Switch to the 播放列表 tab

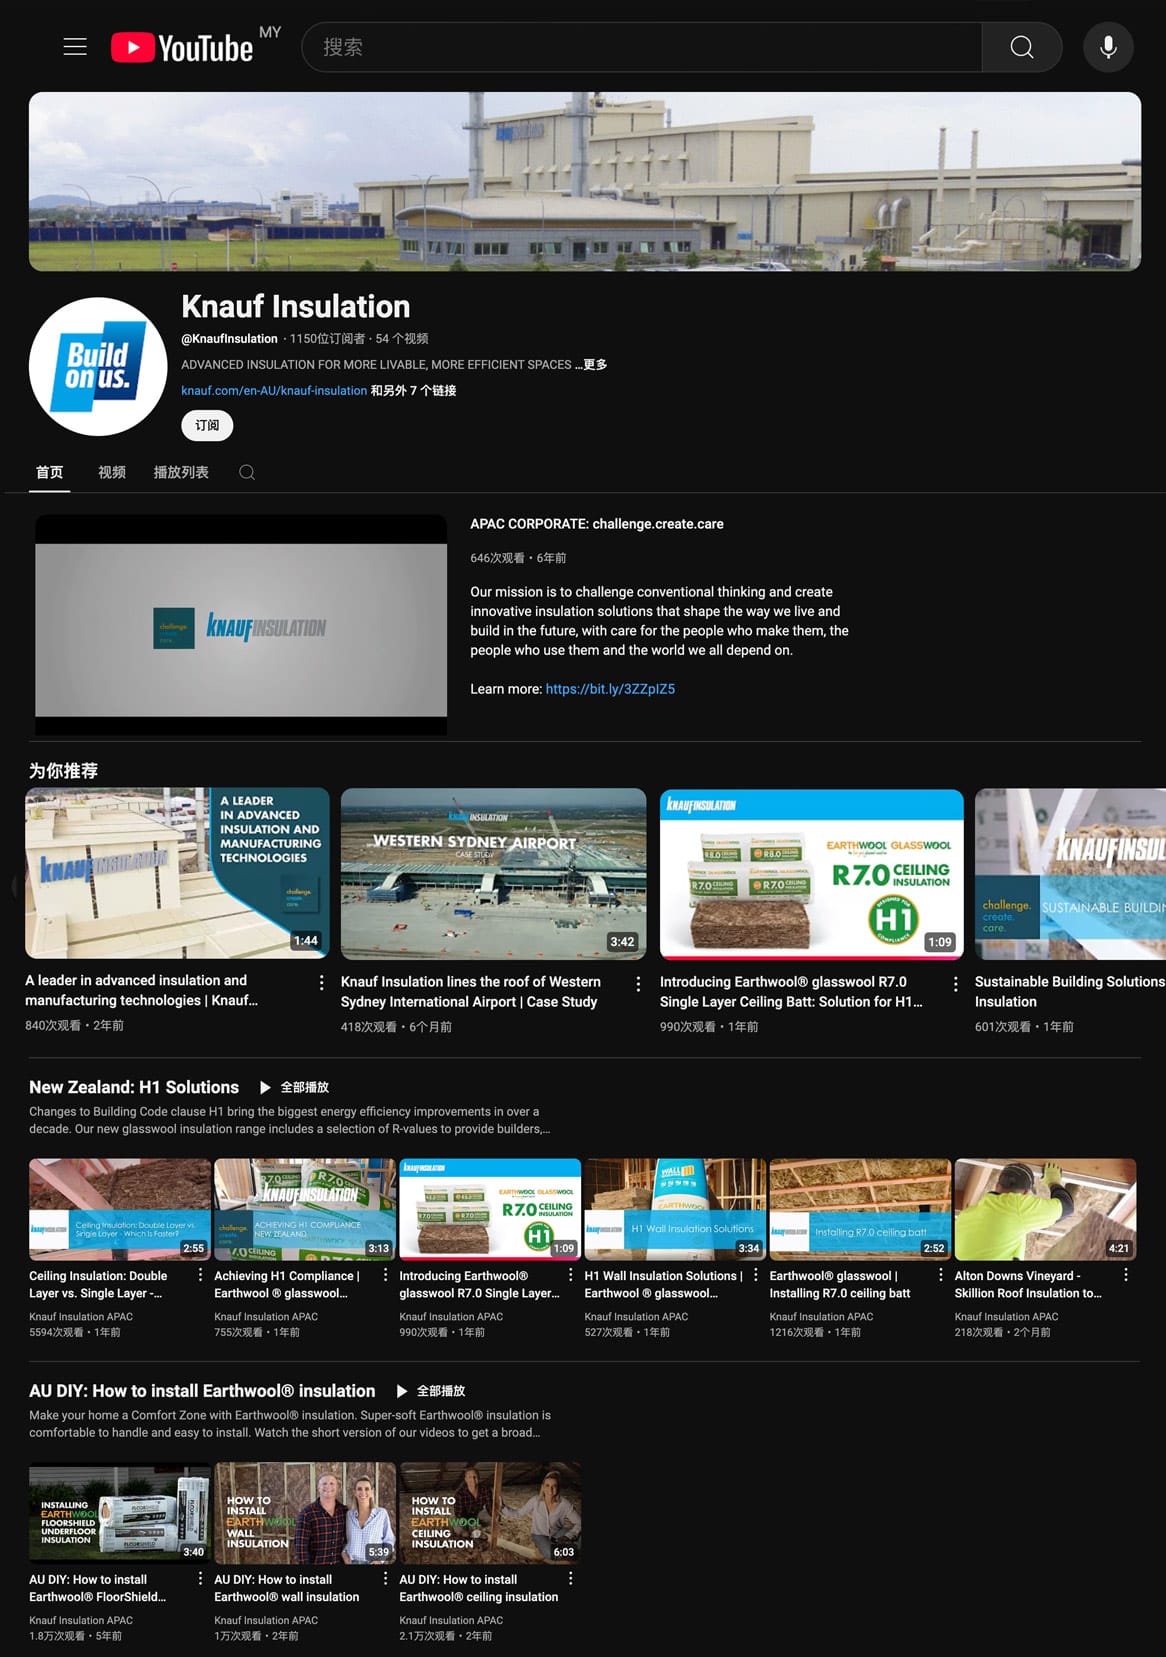181,473
